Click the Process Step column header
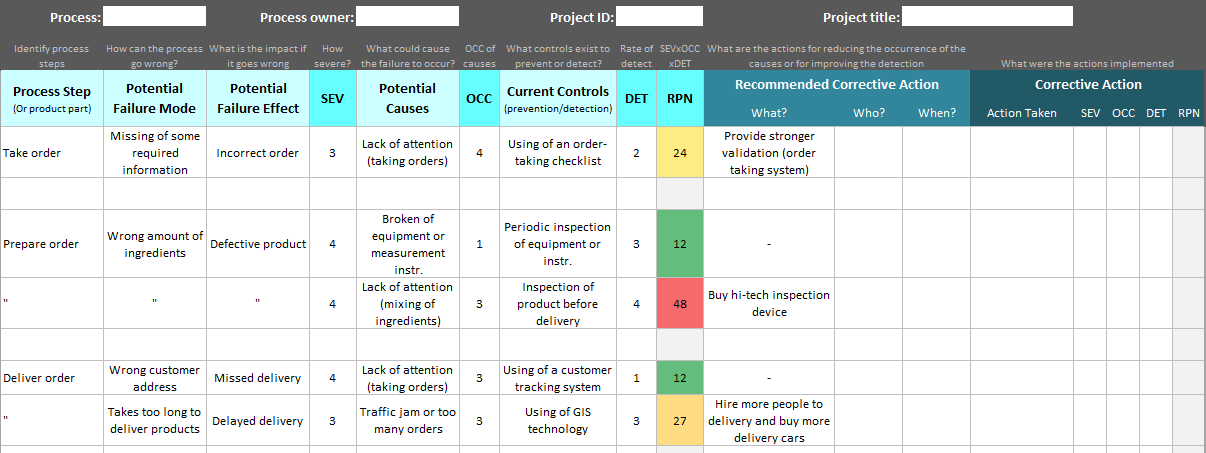 [x=51, y=98]
